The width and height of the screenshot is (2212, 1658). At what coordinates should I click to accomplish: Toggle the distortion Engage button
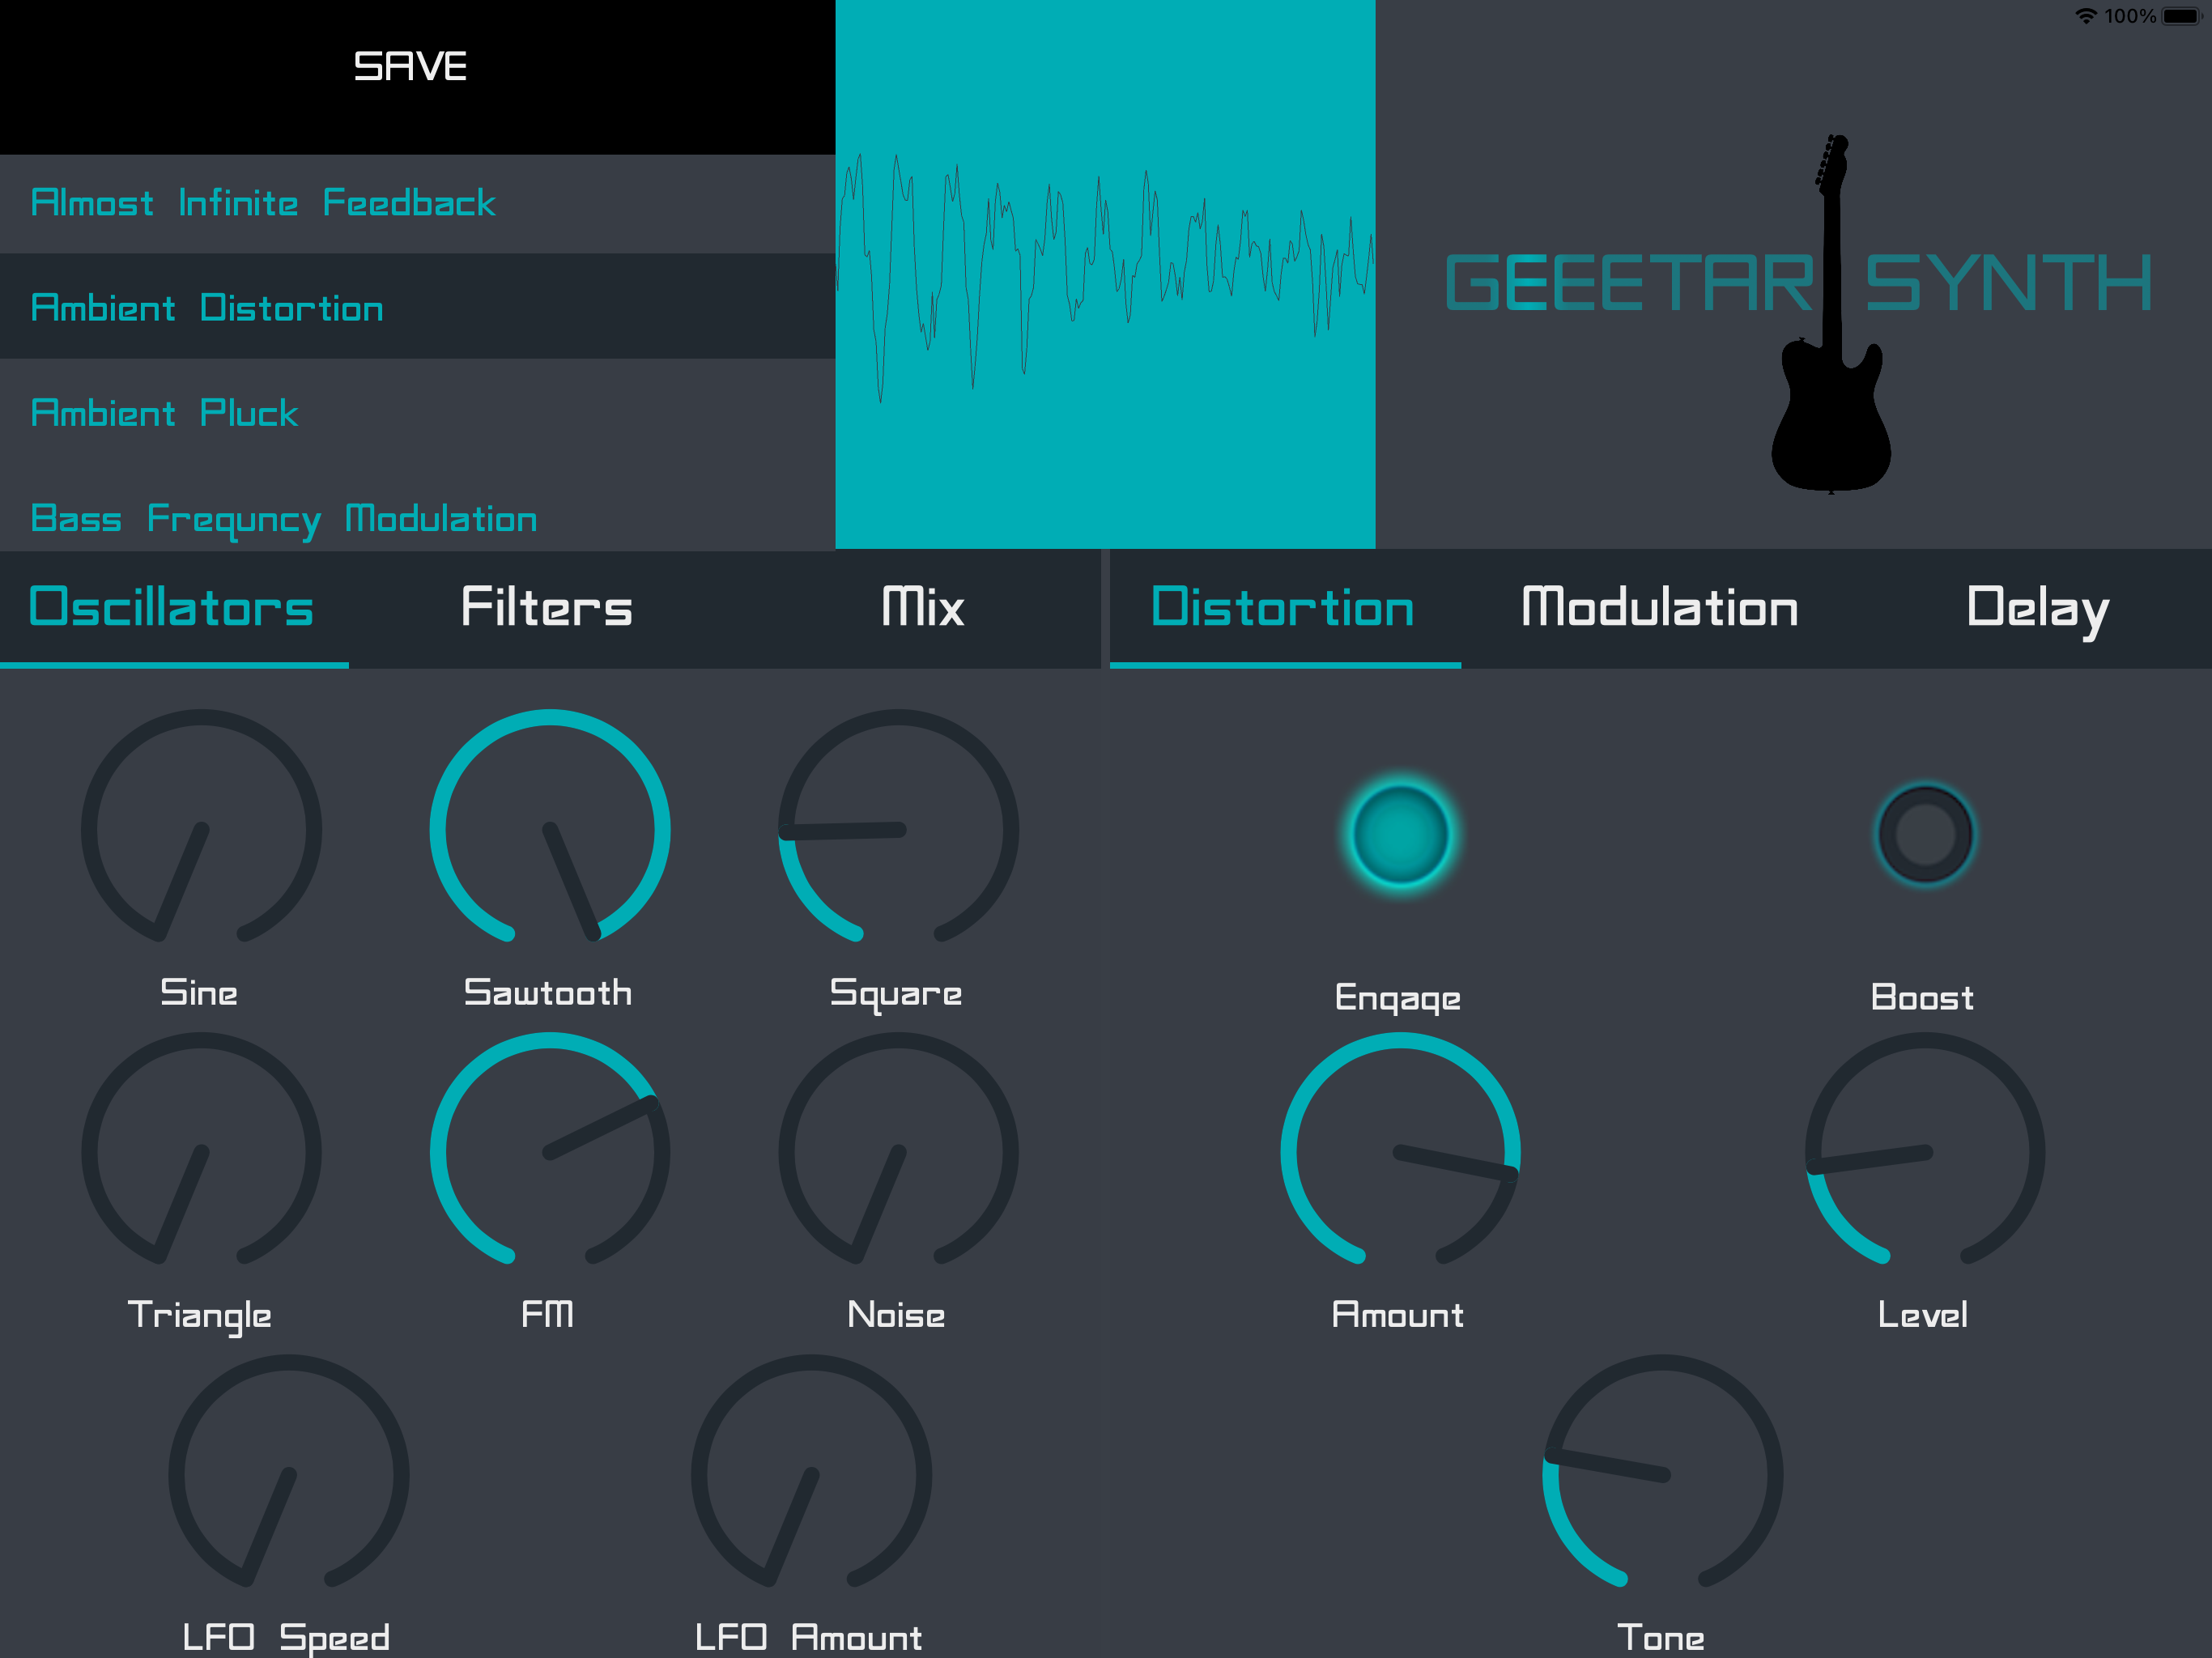click(1400, 834)
